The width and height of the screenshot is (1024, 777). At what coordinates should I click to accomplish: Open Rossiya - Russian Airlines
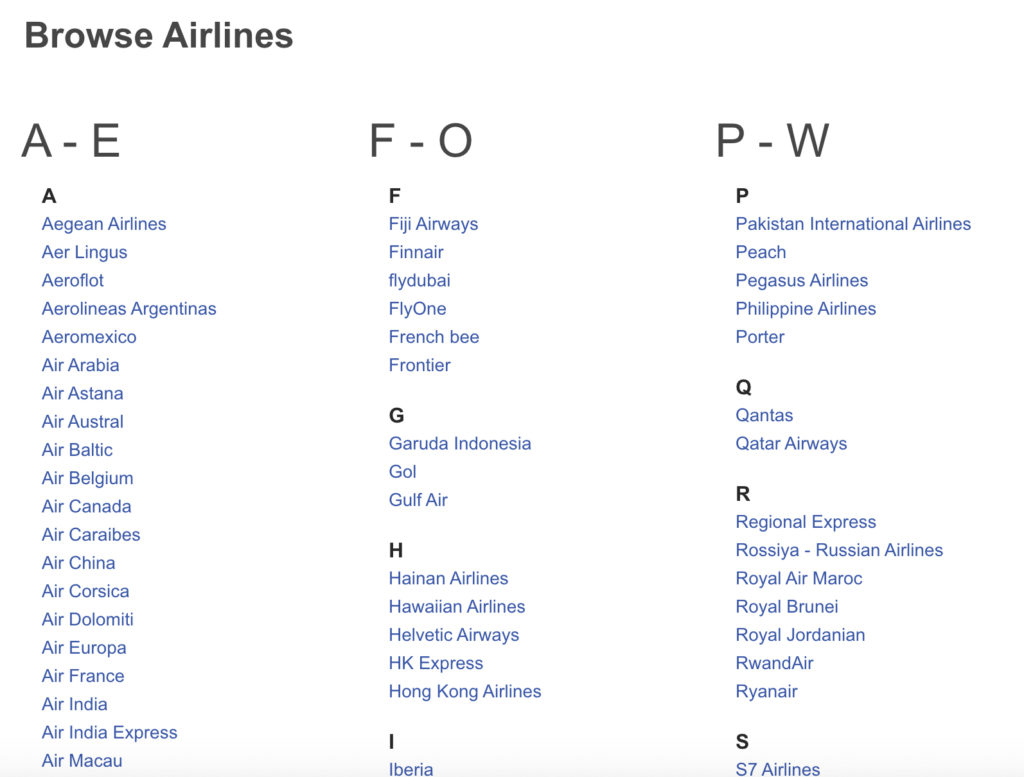(839, 550)
